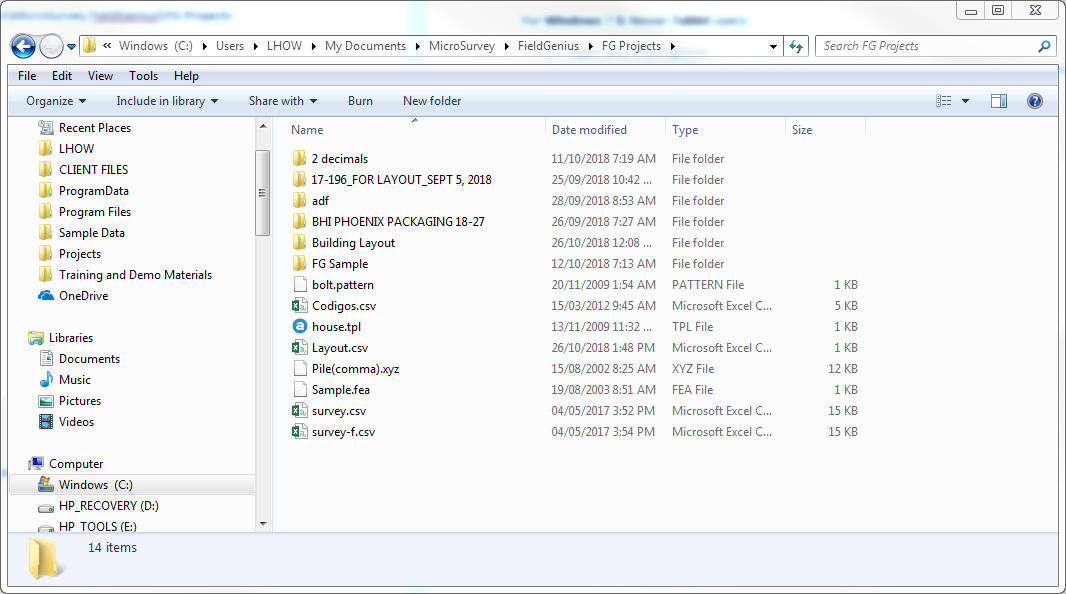Screen dimensions: 1066x594
Task: Open the View menu
Action: click(x=100, y=76)
